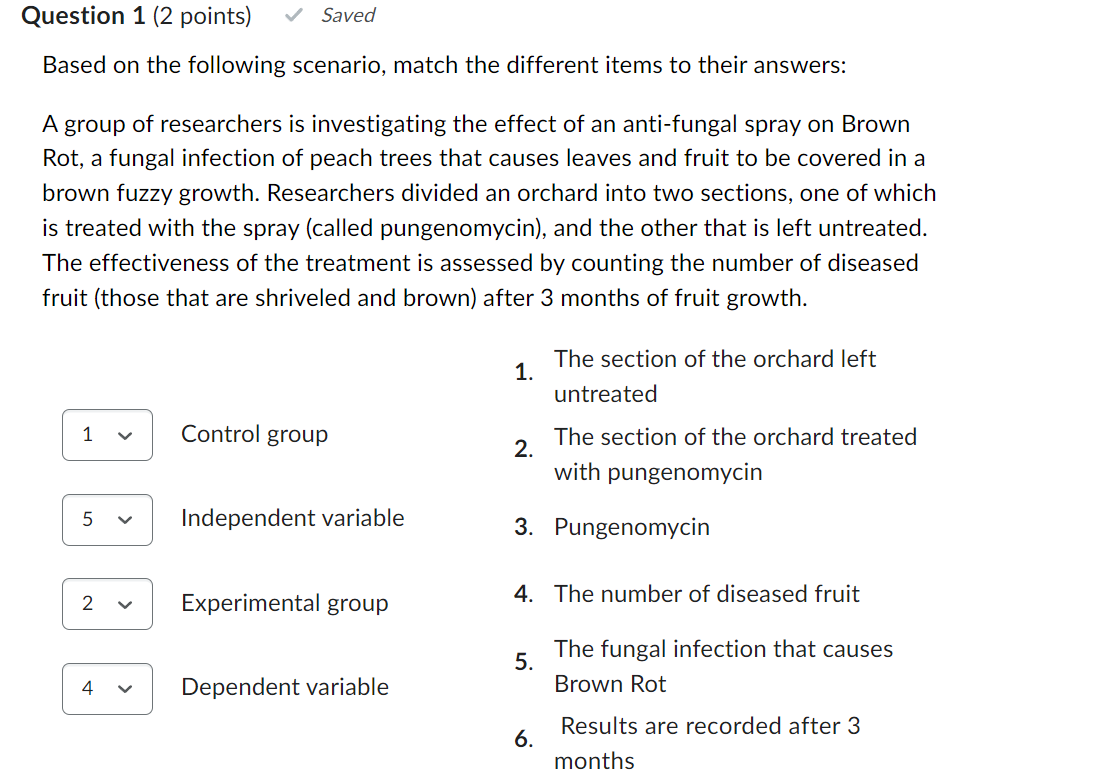Open the Control group answer dropdown
Screen dimensions: 1102x782
coord(107,434)
